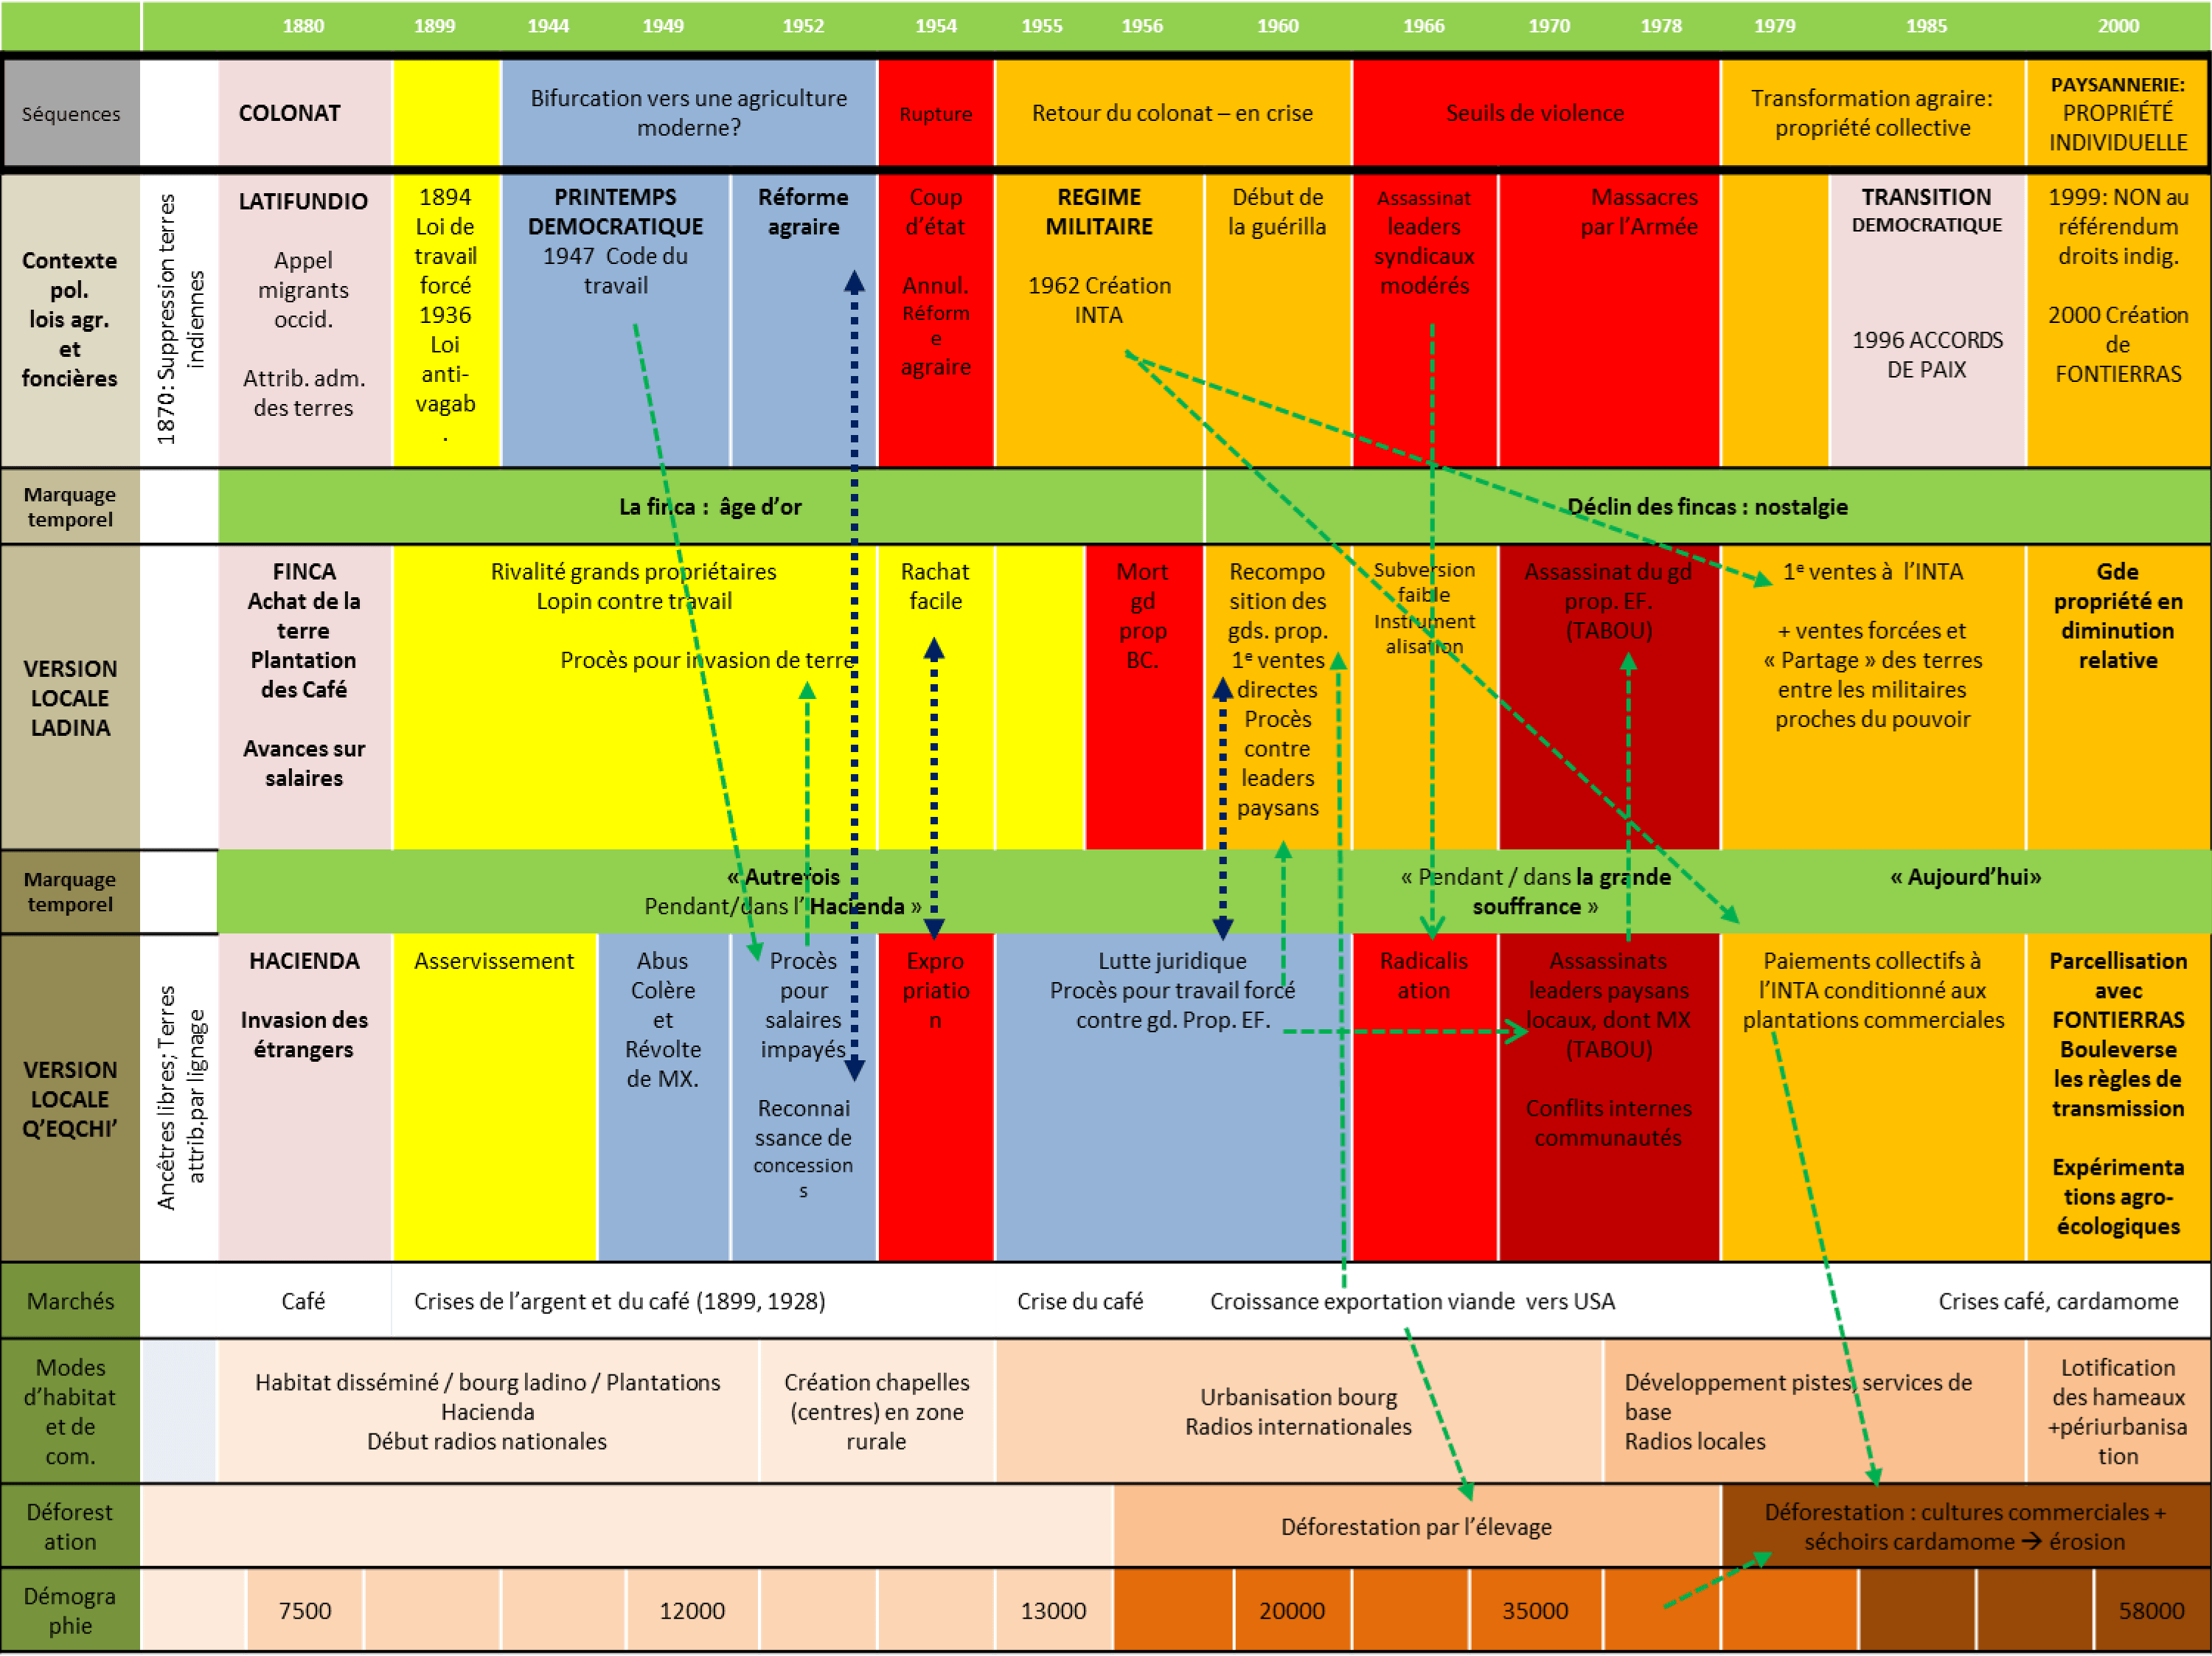2212x1656 pixels.
Task: Click 'HACIENDA Invasion des étrangers' cell
Action: tap(304, 1098)
